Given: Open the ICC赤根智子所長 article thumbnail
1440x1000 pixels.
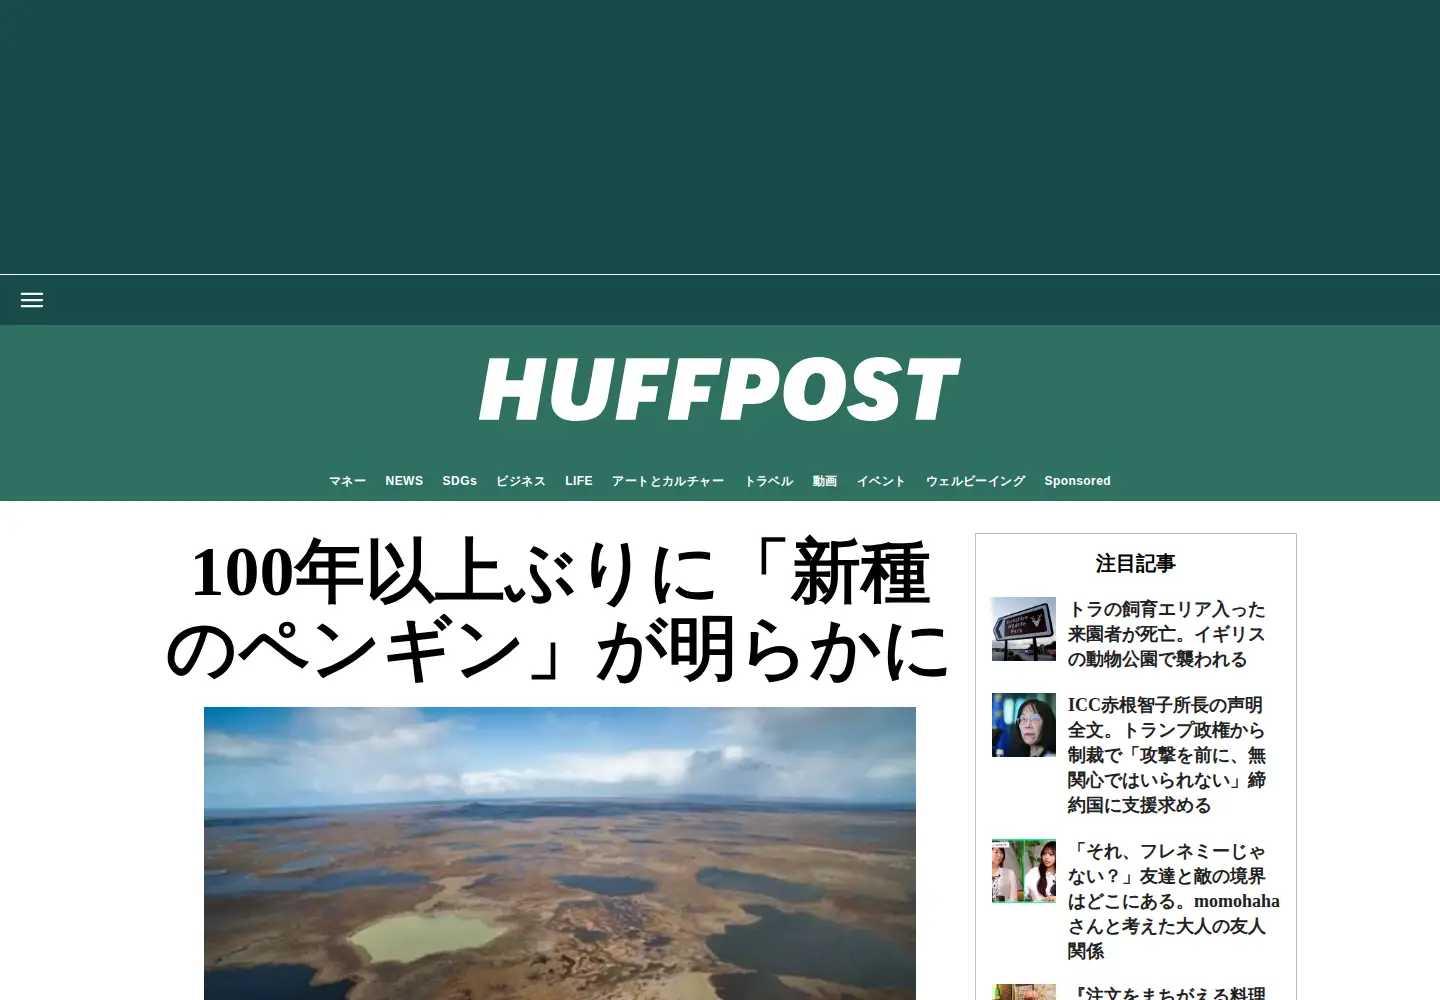Looking at the screenshot, I should coord(1024,725).
